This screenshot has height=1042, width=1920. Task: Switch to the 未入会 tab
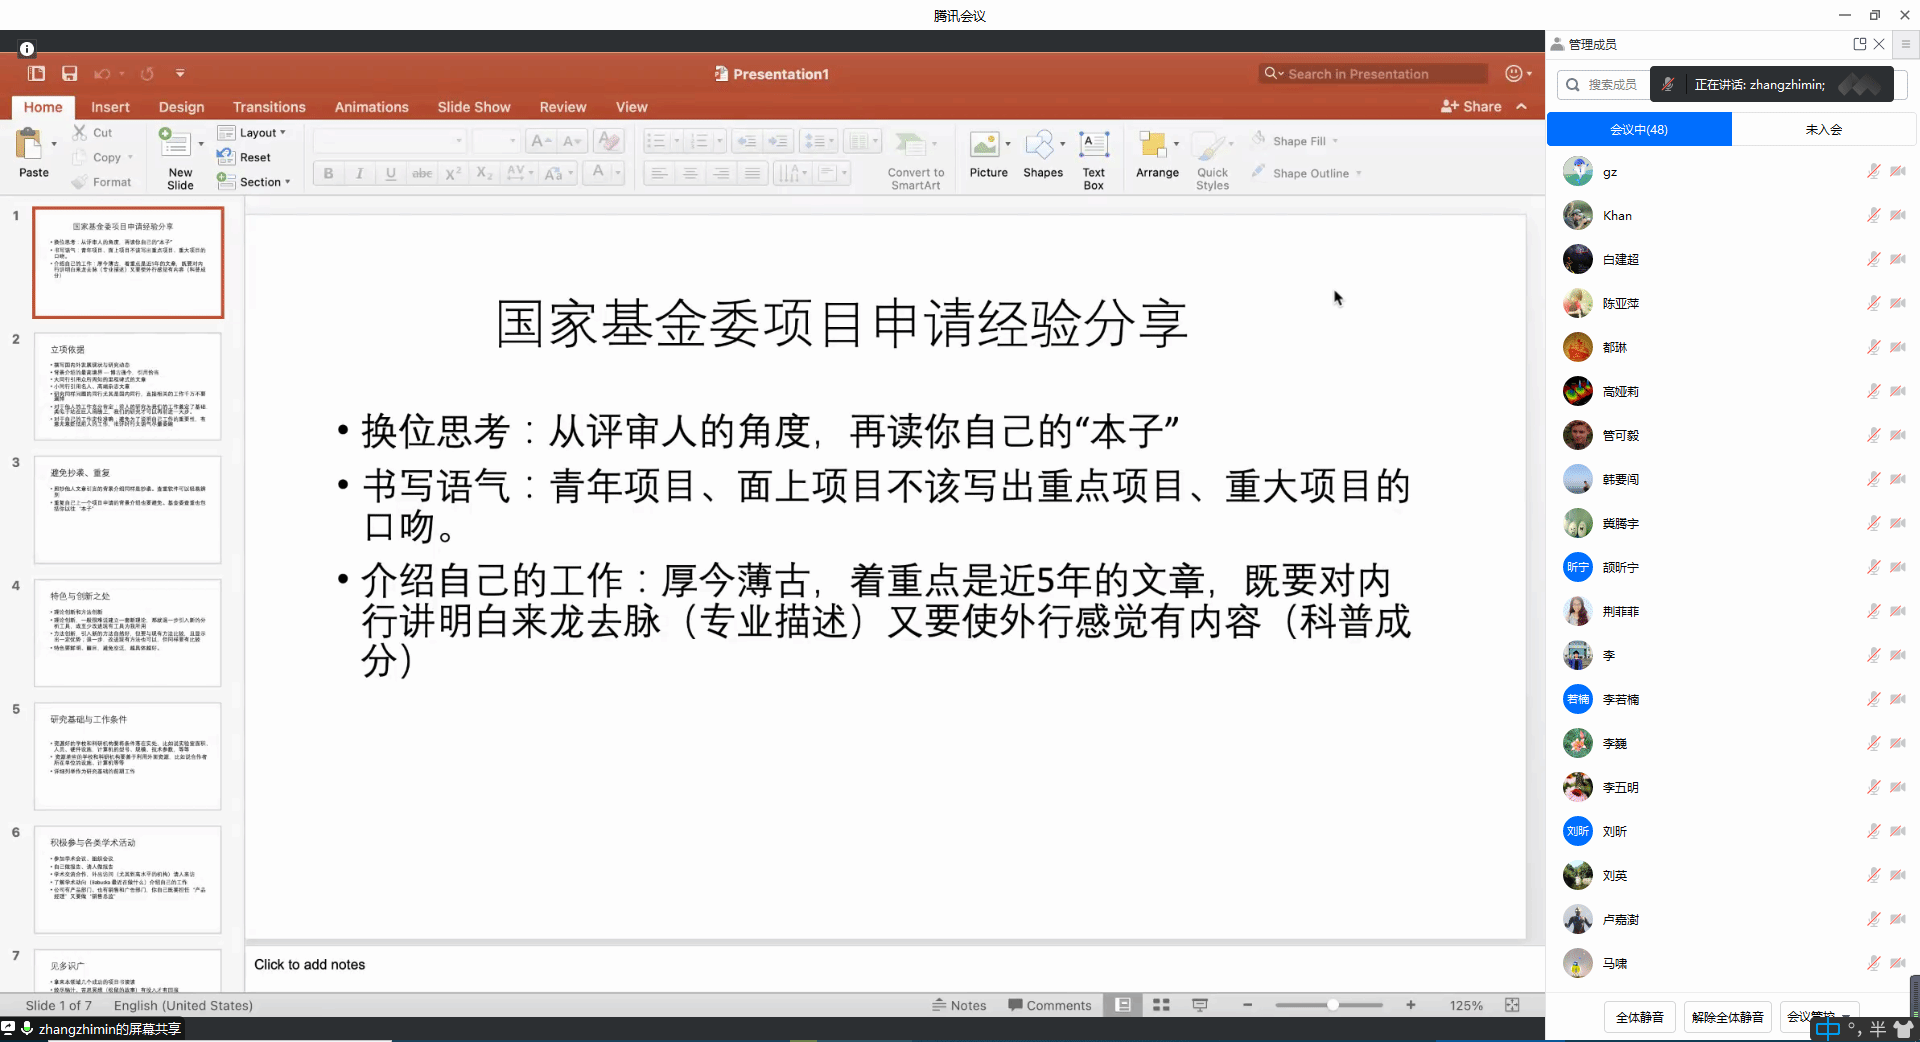coord(1823,129)
